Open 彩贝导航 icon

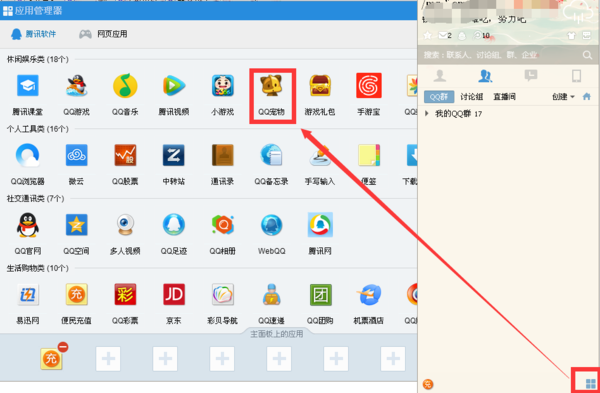[x=223, y=294]
